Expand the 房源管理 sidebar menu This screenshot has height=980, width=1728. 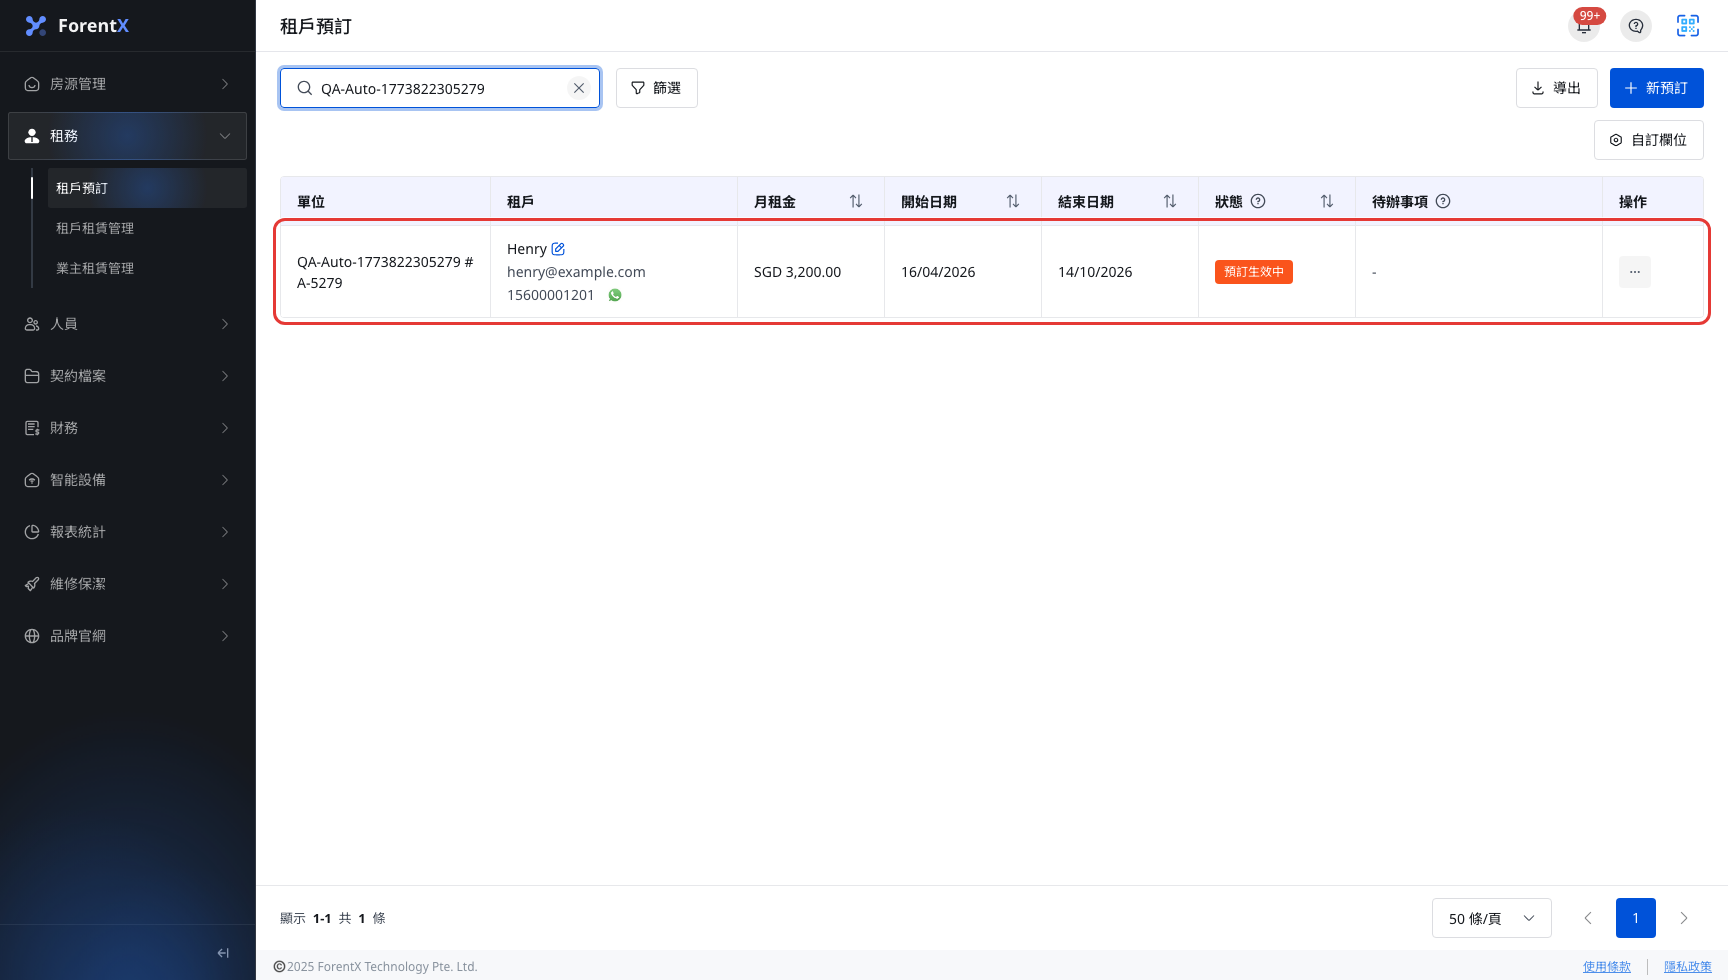[x=127, y=84]
